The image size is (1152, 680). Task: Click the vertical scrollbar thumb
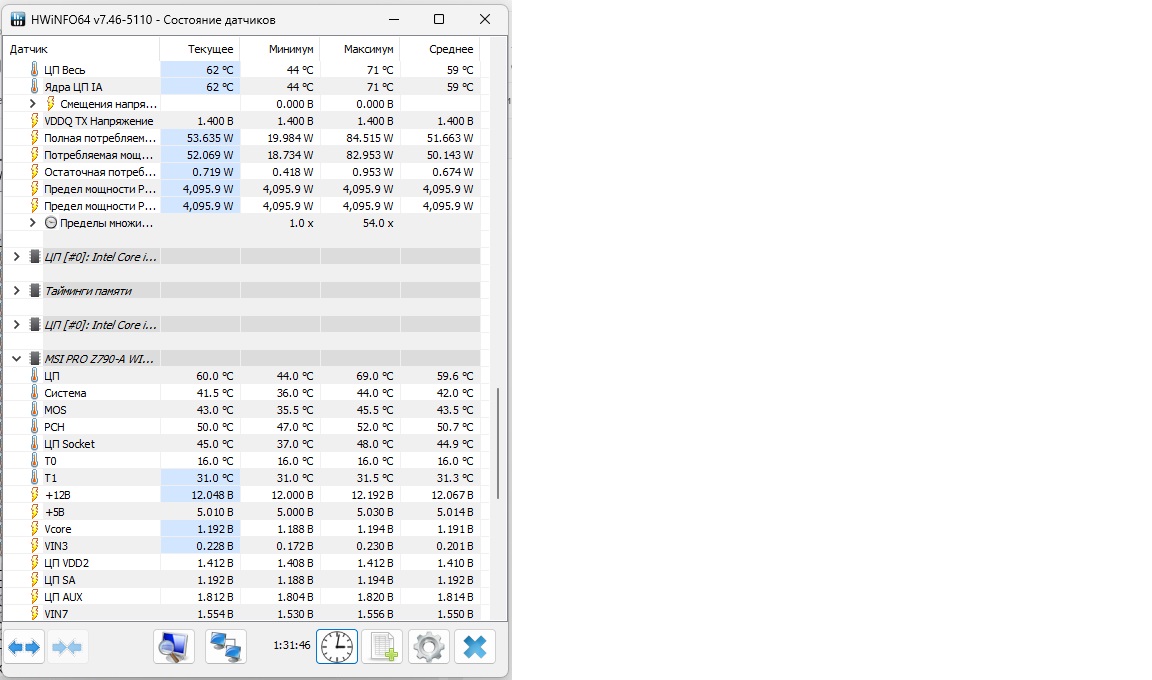tap(498, 444)
